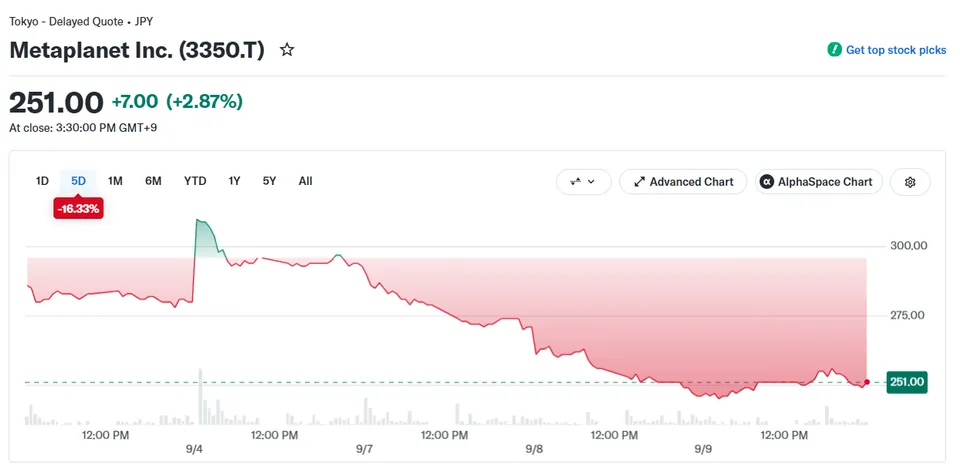Click the AlphaSpace logo icon
This screenshot has width=960, height=471.
point(767,182)
